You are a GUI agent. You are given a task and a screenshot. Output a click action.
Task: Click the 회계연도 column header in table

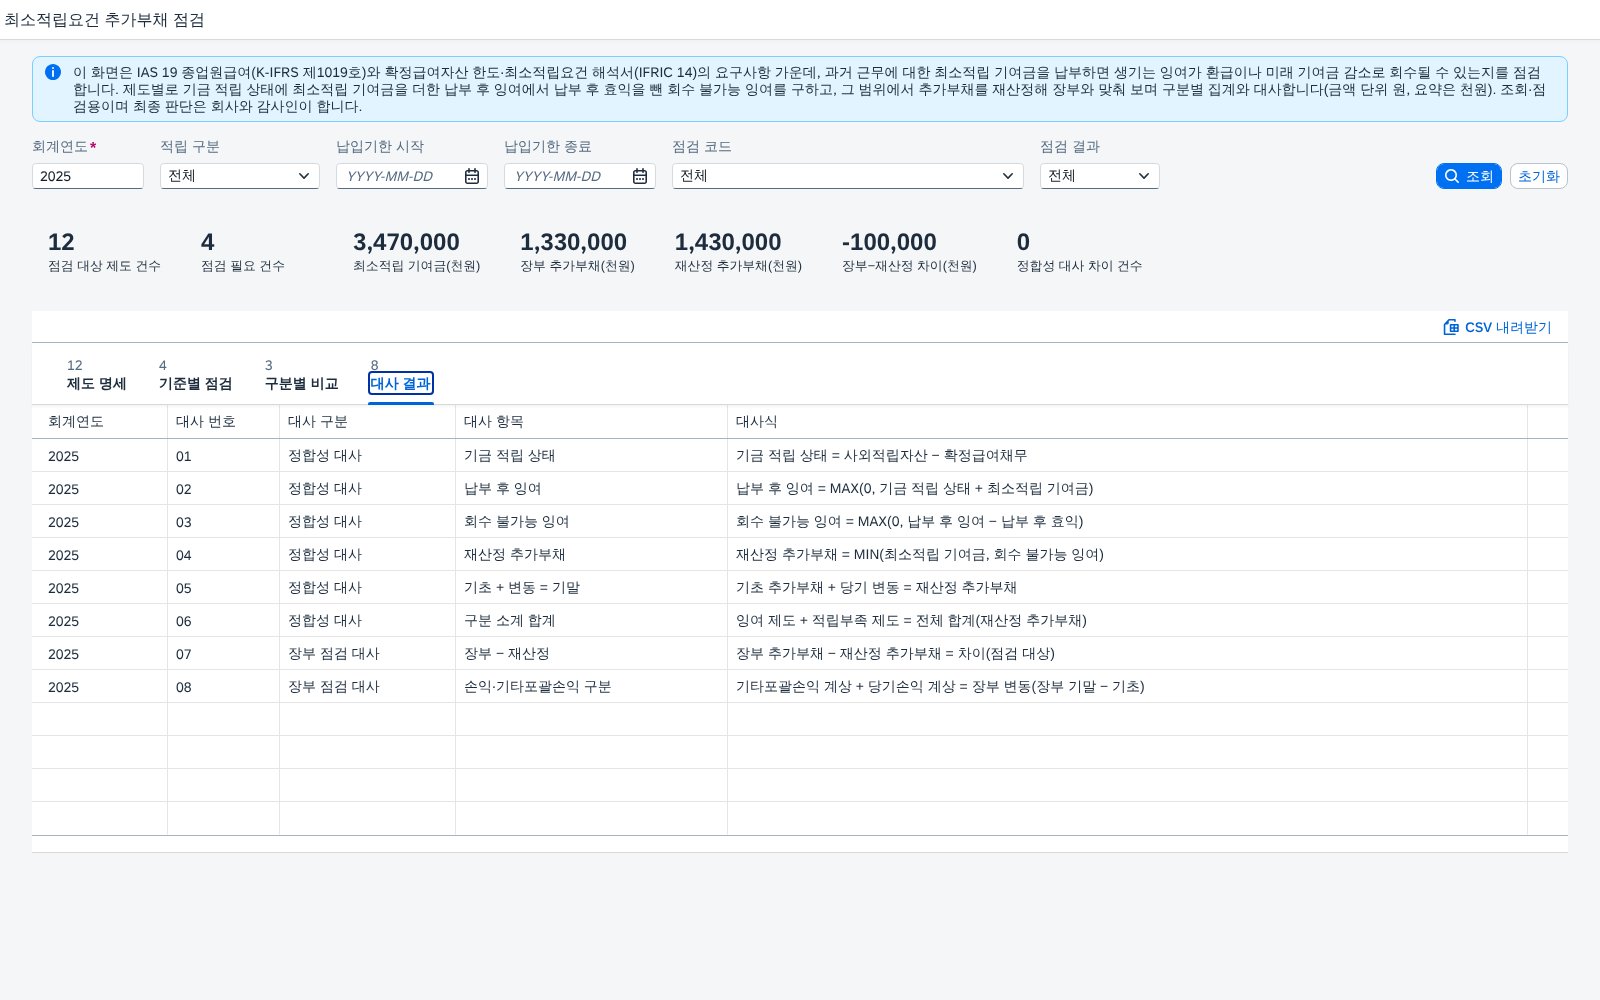tap(100, 422)
